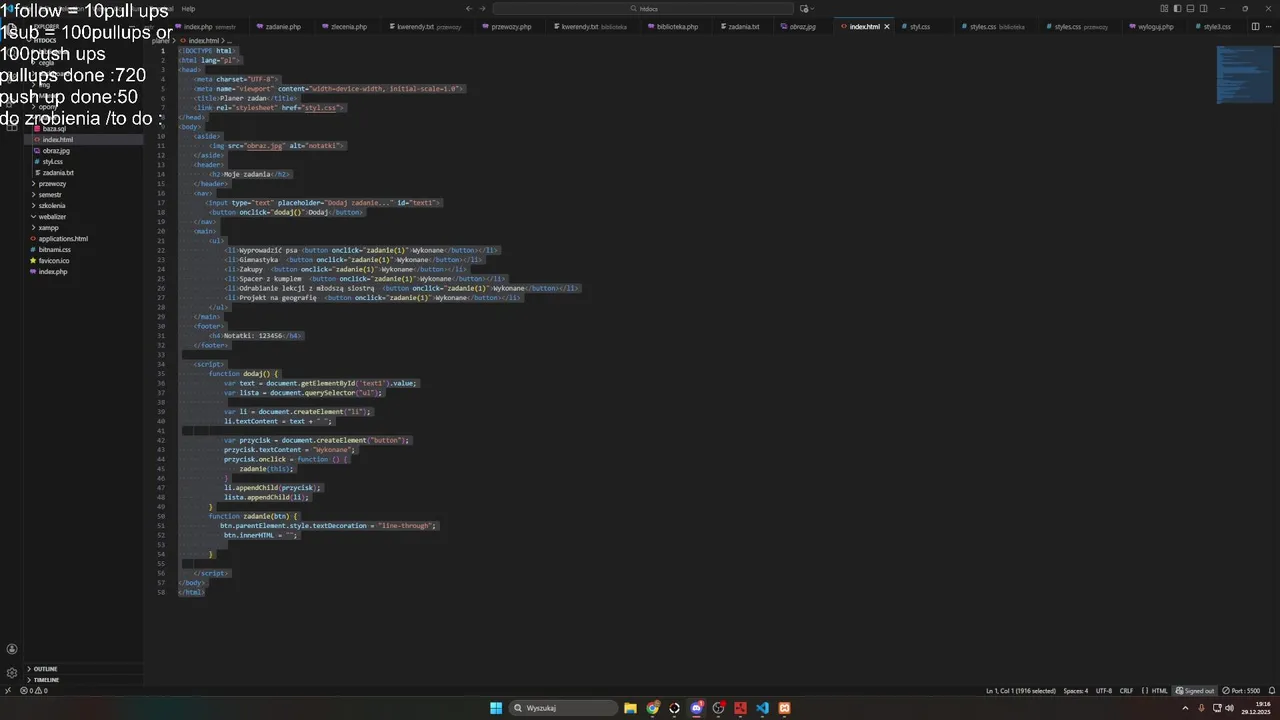Open Chrome from the taskbar
This screenshot has width=1280, height=720.
point(653,708)
